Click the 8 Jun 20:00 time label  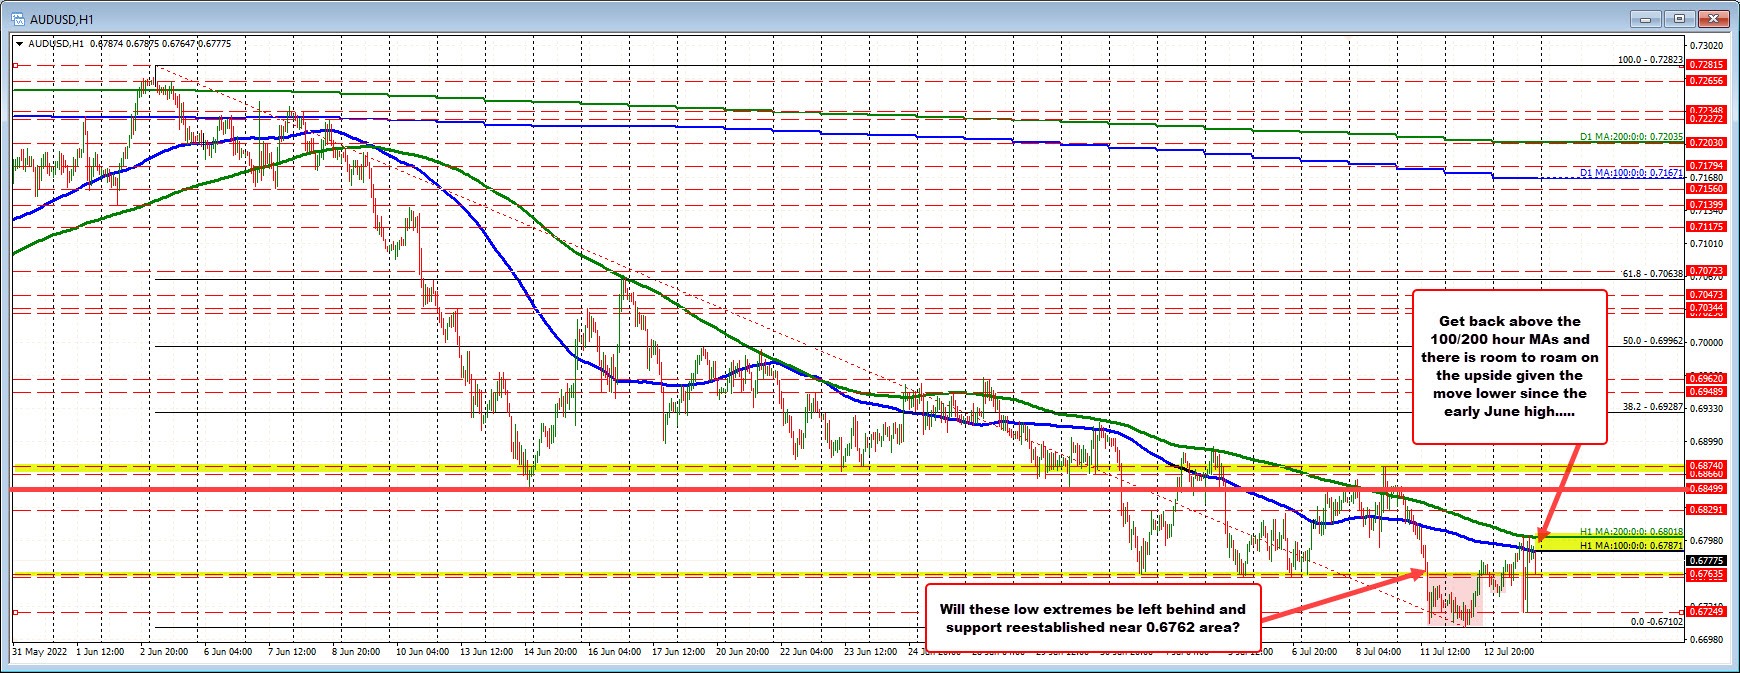pyautogui.click(x=357, y=650)
